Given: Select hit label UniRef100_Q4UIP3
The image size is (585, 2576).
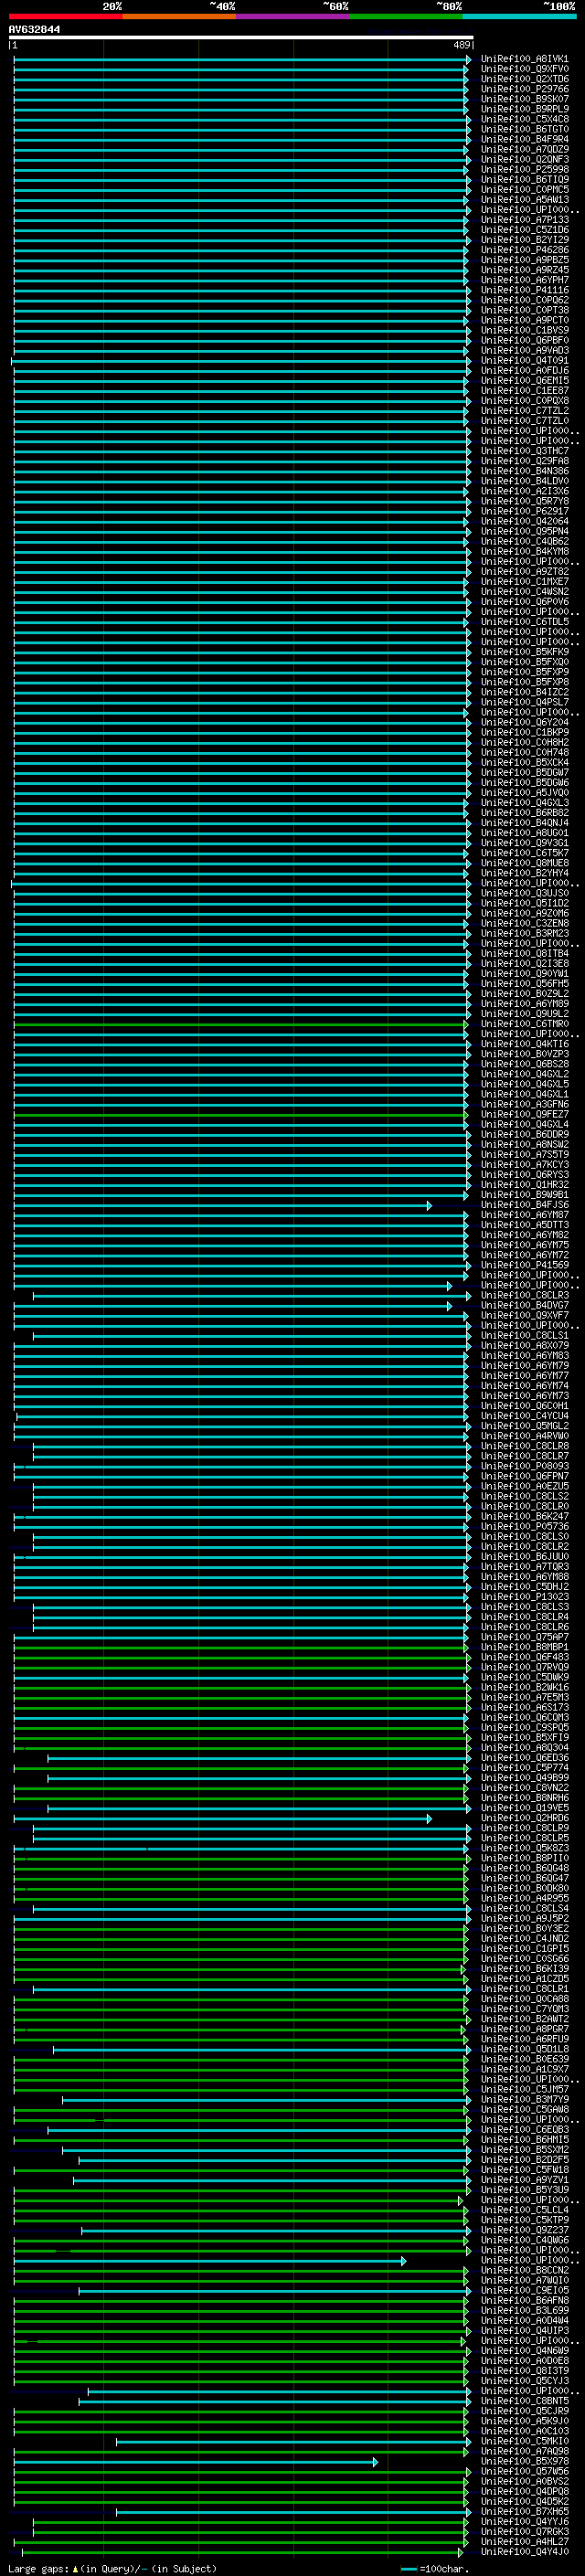Looking at the screenshot, I should [524, 2330].
